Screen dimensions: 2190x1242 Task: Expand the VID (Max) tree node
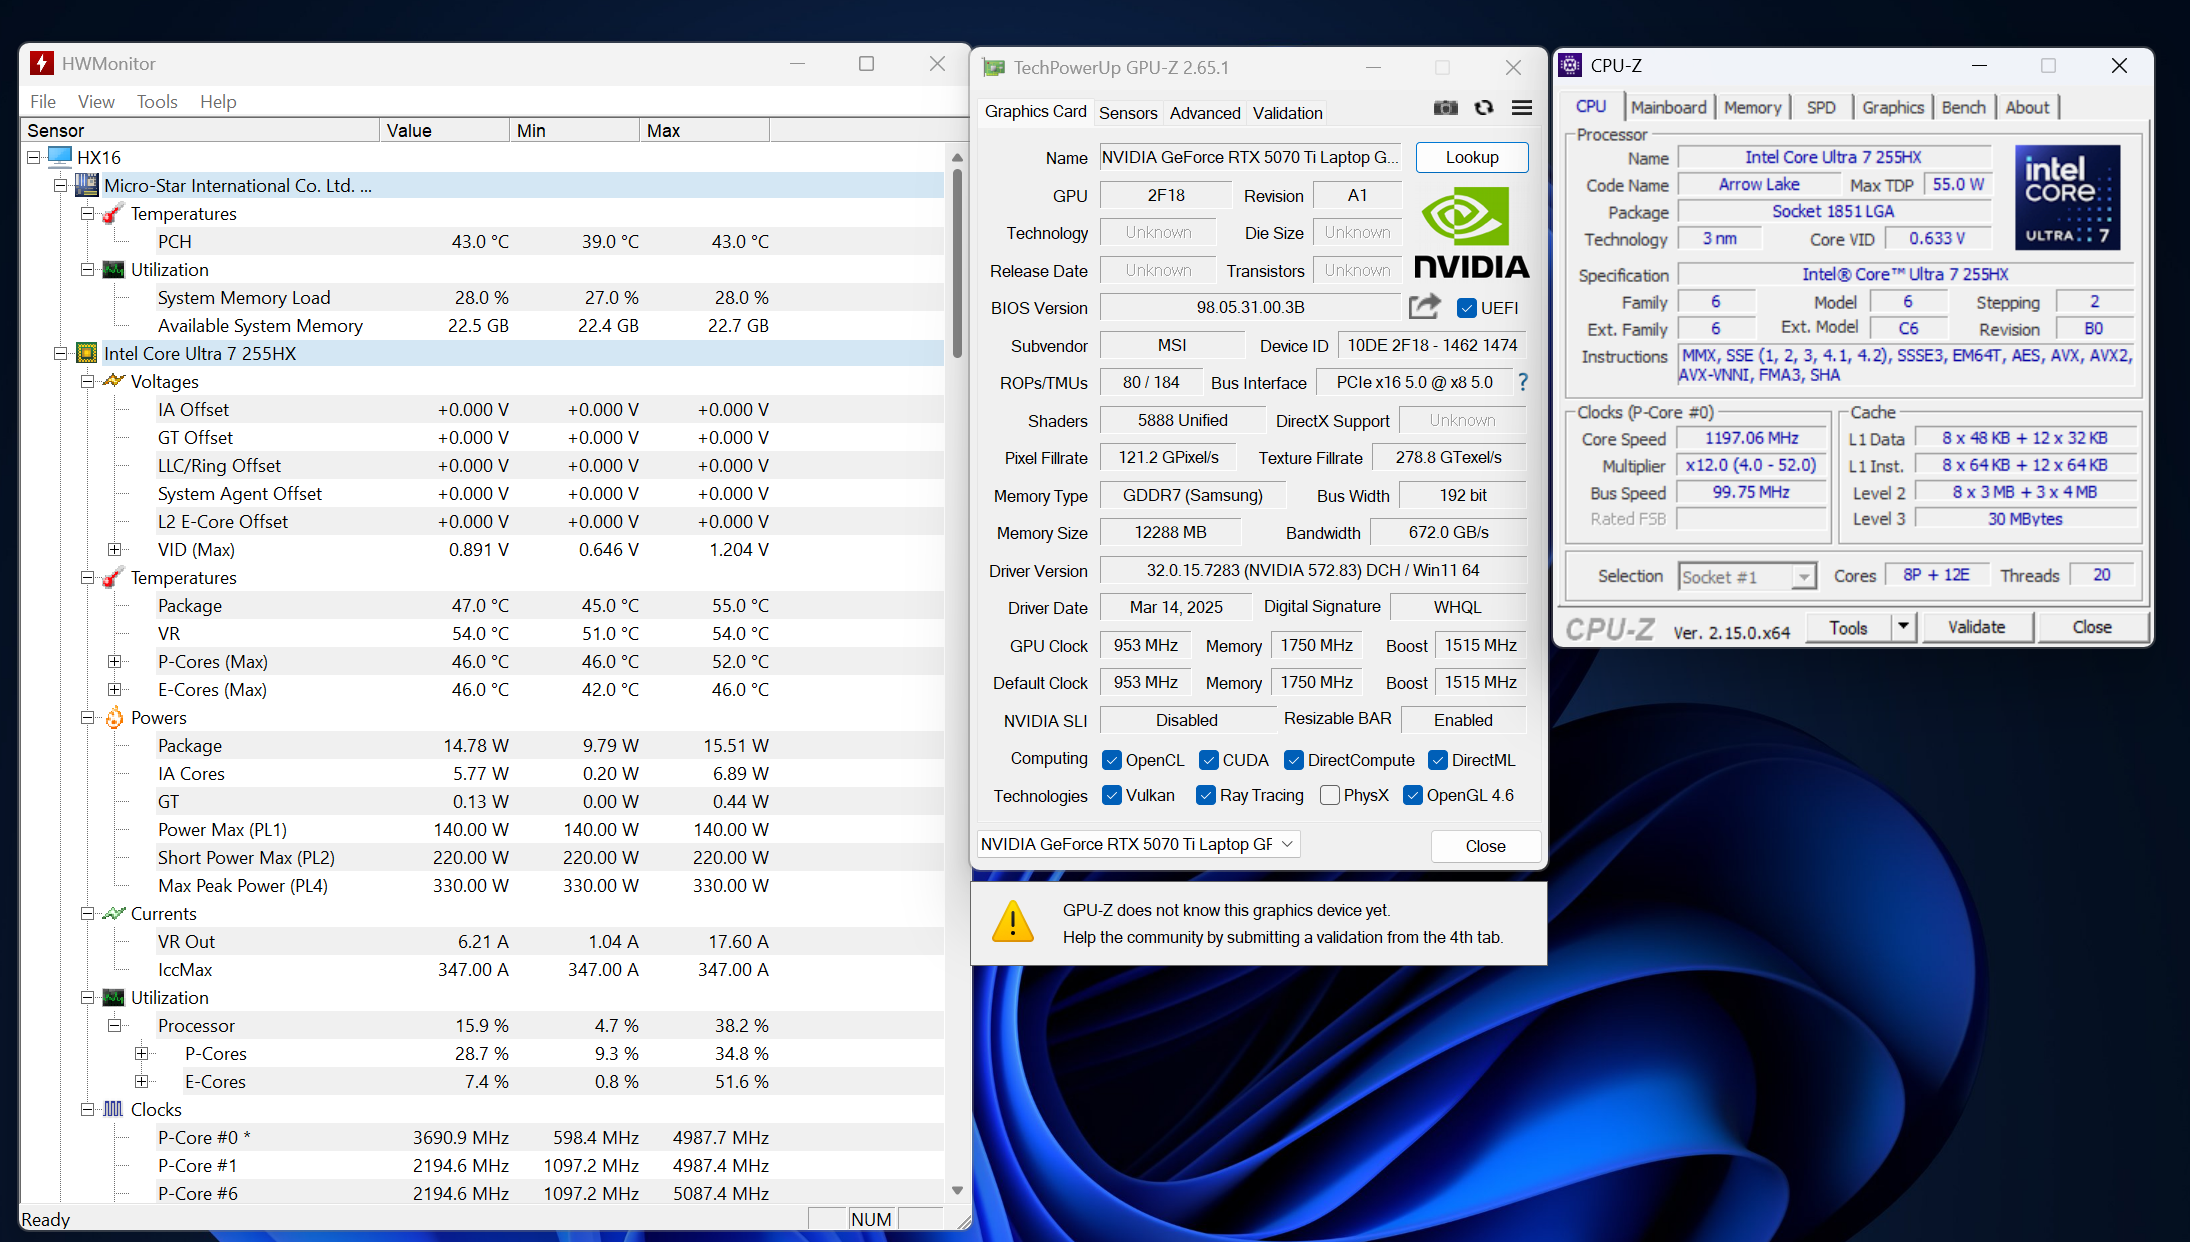point(115,550)
